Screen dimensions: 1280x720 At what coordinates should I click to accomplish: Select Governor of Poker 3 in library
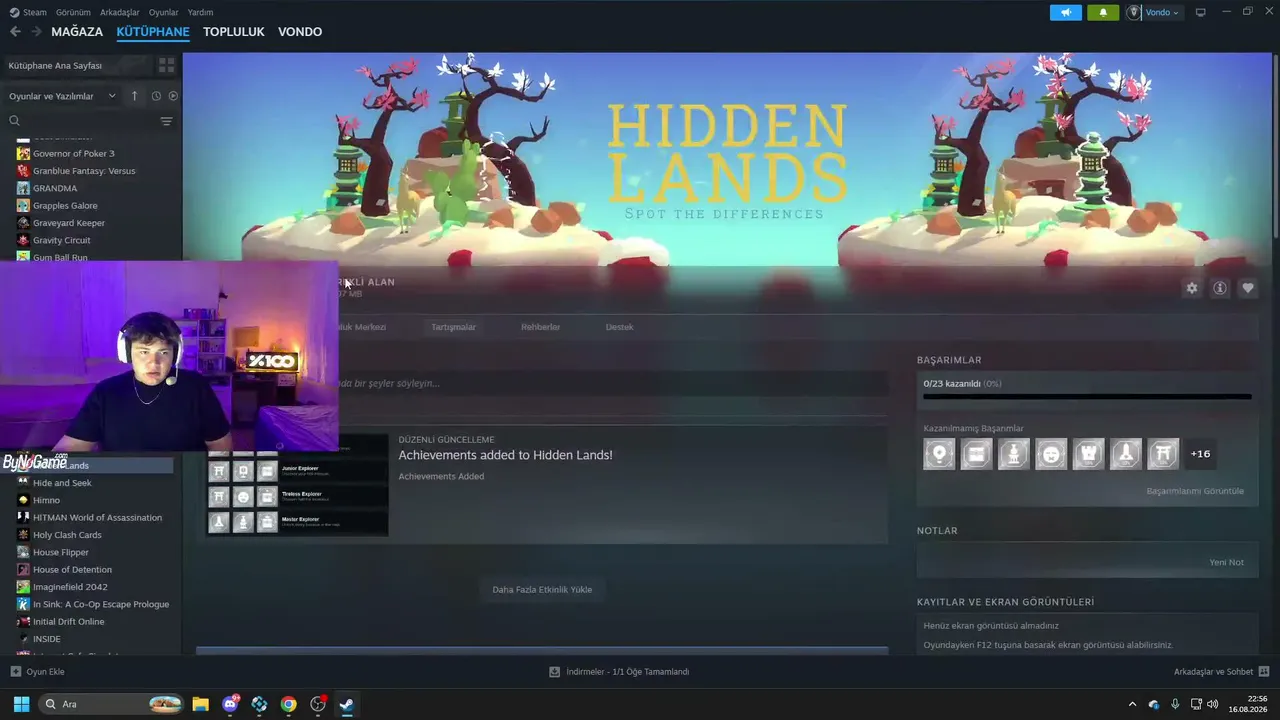73,154
